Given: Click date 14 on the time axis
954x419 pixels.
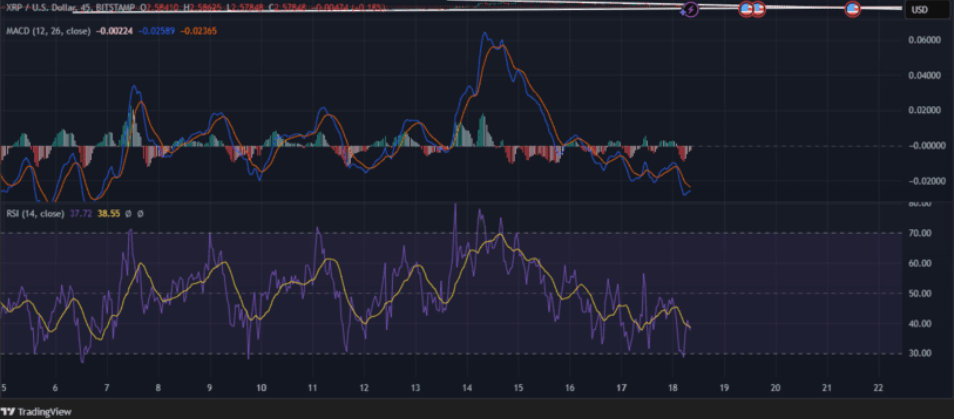Looking at the screenshot, I should point(466,388).
